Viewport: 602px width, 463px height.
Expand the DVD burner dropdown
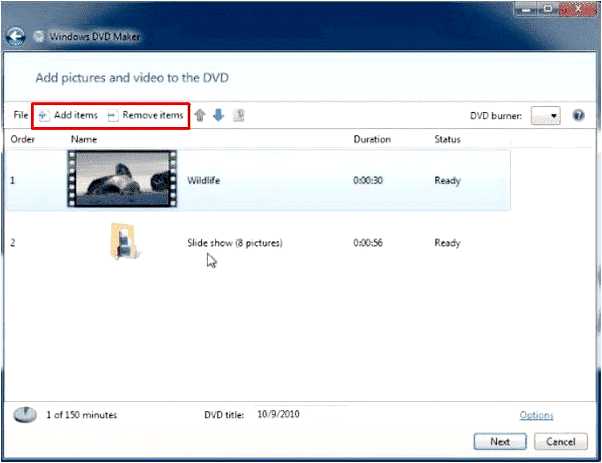click(x=546, y=116)
